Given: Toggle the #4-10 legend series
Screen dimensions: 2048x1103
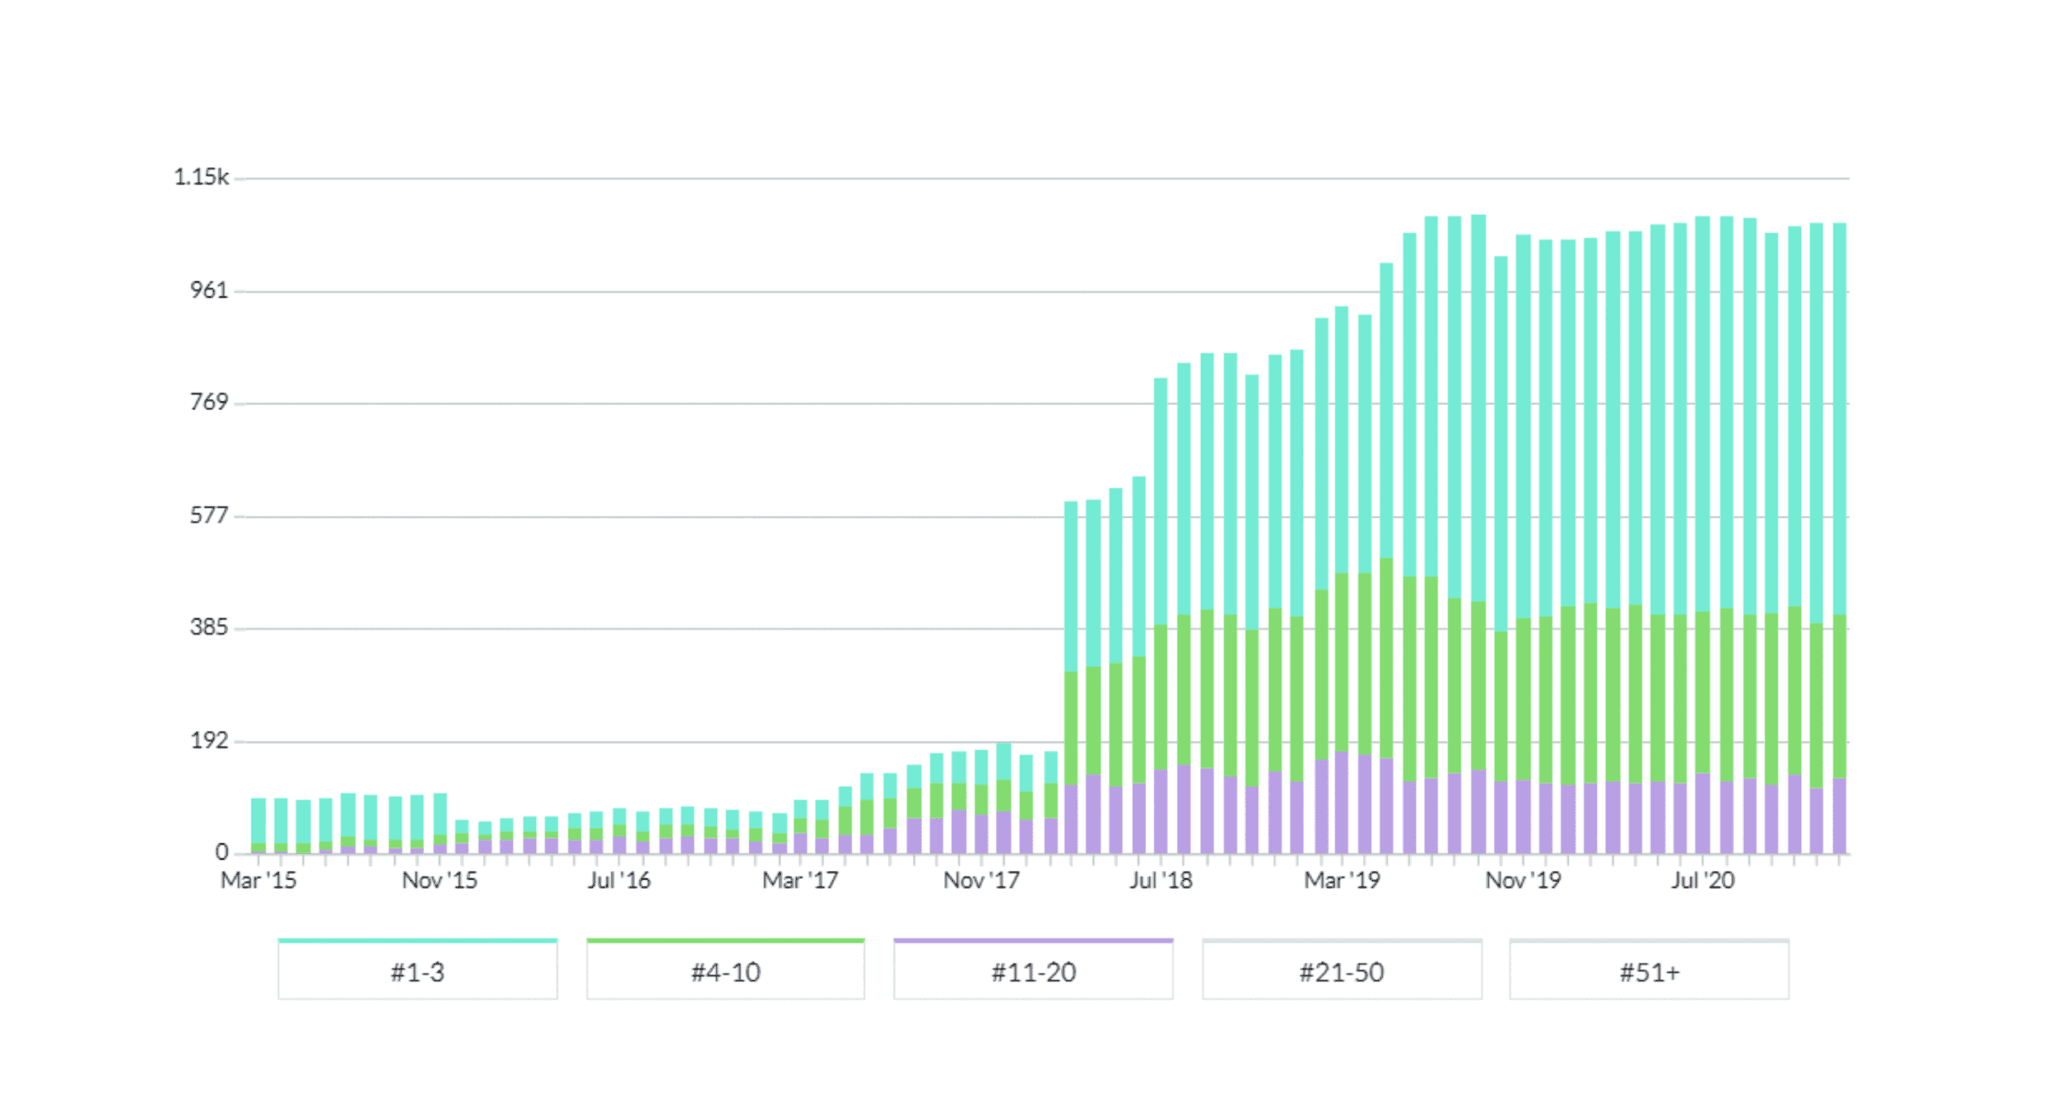Looking at the screenshot, I should point(725,971).
